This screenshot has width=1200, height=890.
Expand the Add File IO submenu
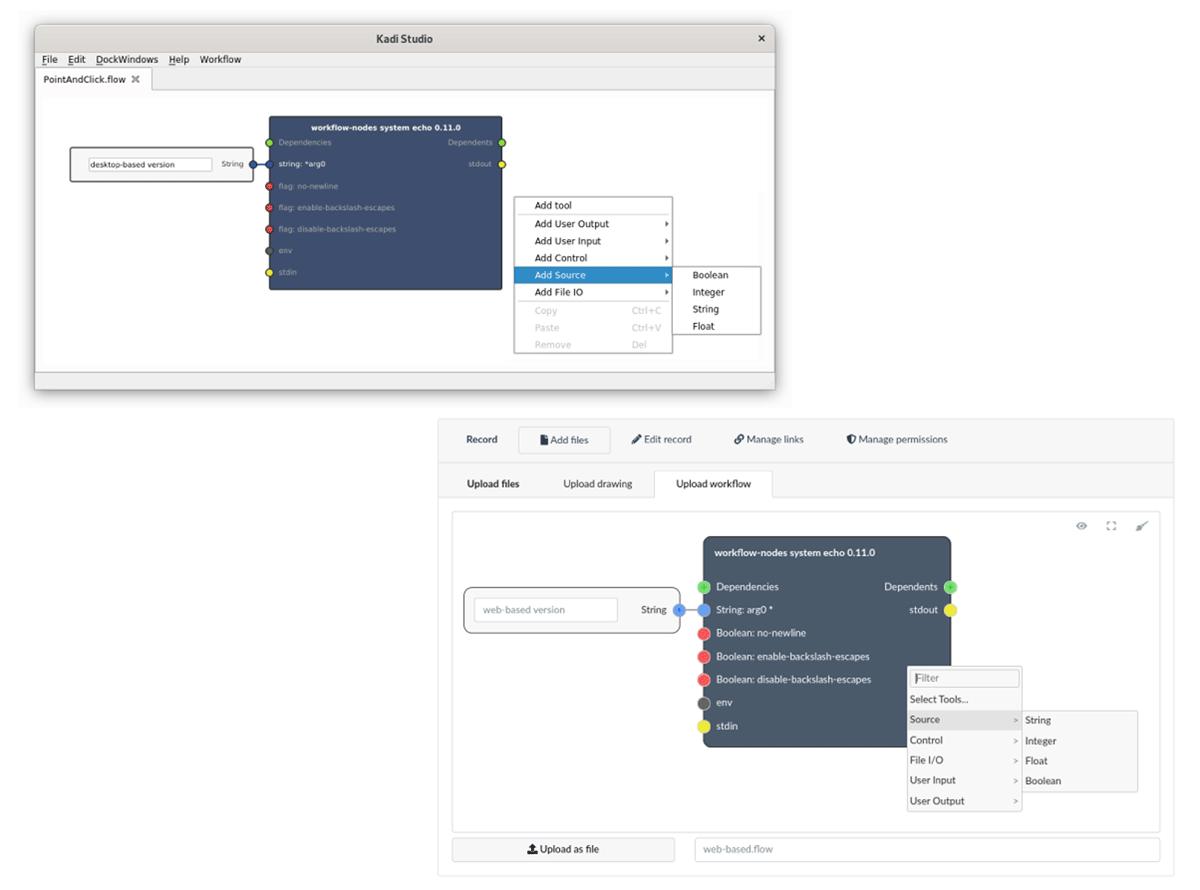pyautogui.click(x=593, y=293)
